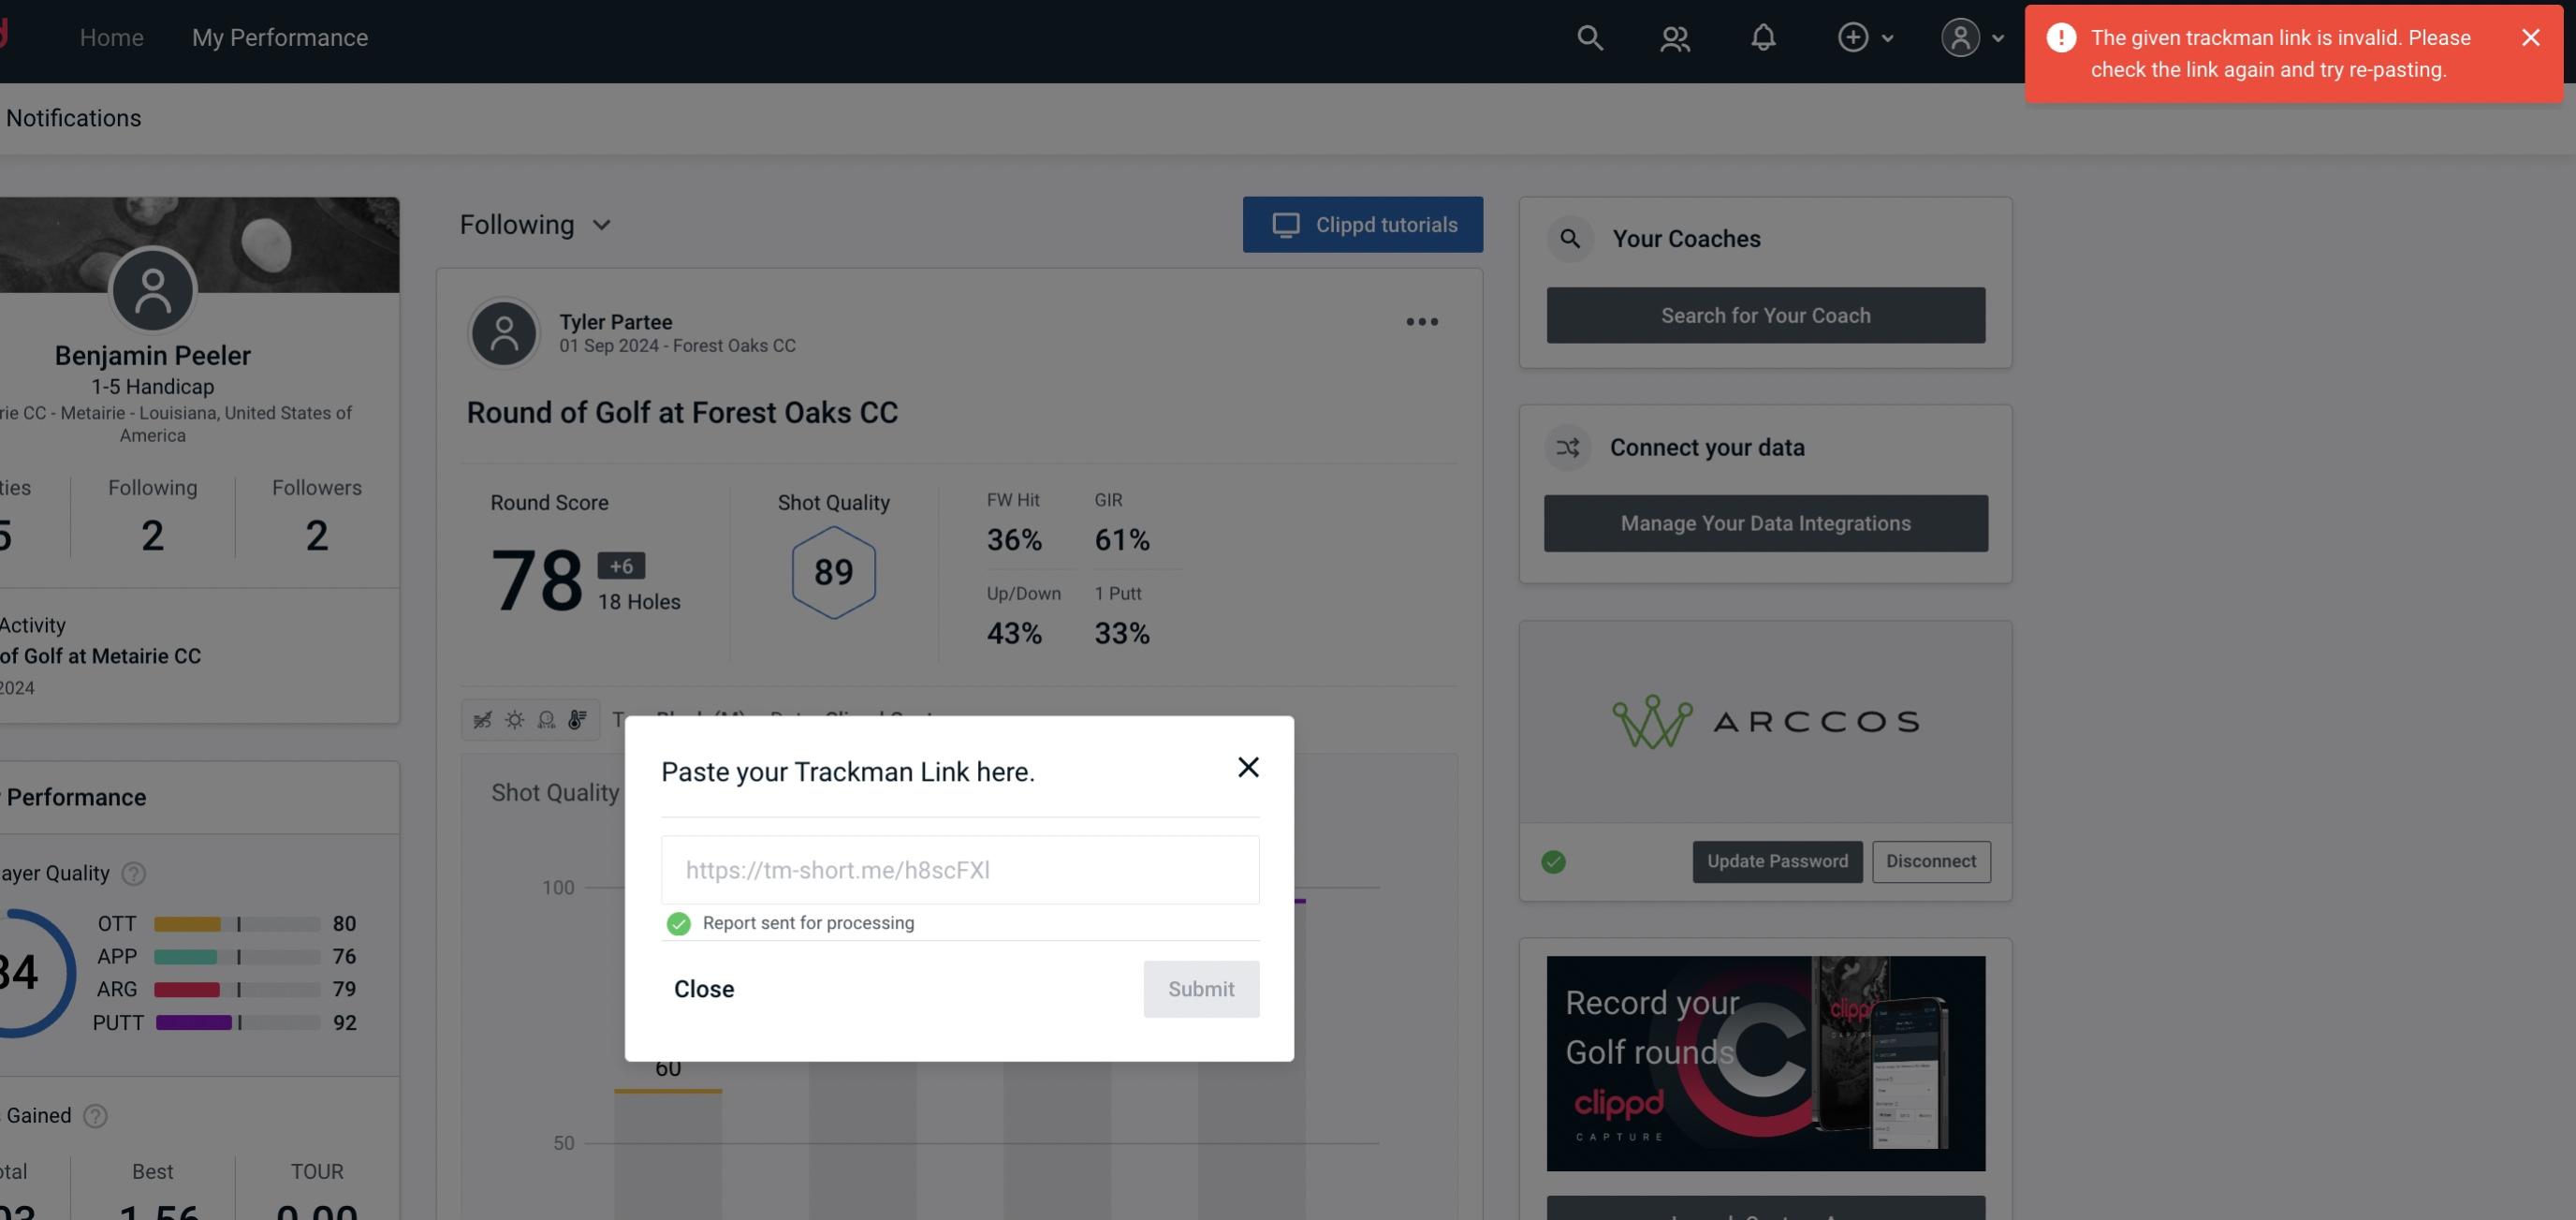Click the user profile icon
Image resolution: width=2576 pixels, height=1220 pixels.
click(x=1960, y=37)
